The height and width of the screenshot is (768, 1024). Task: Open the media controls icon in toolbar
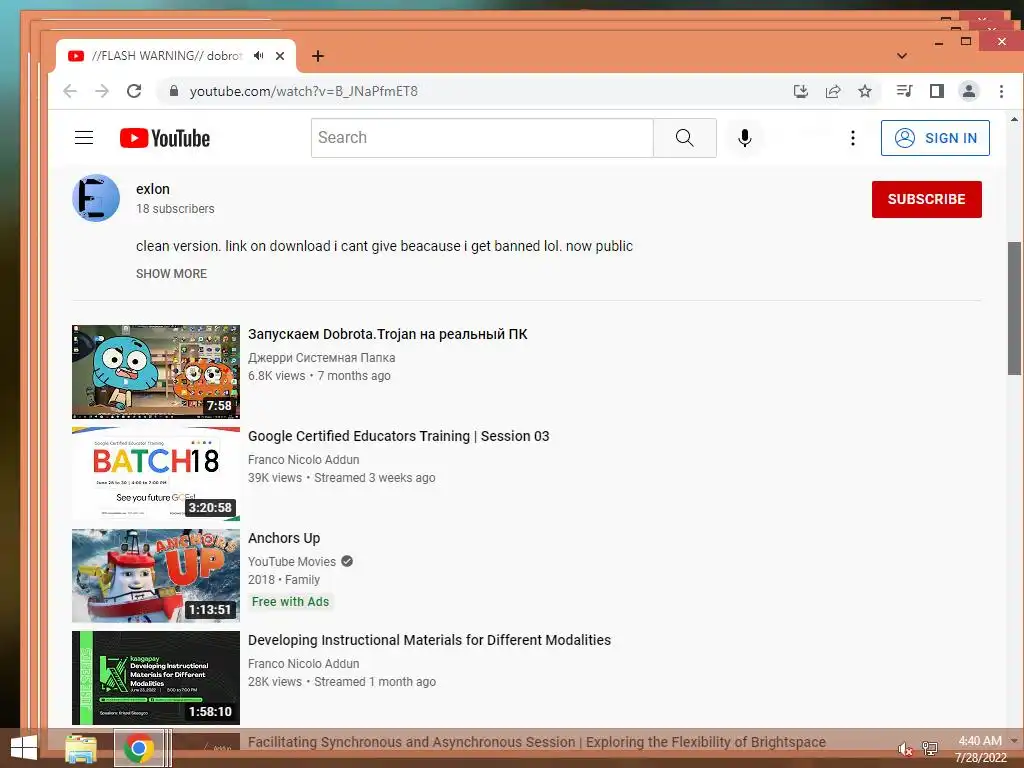click(904, 91)
